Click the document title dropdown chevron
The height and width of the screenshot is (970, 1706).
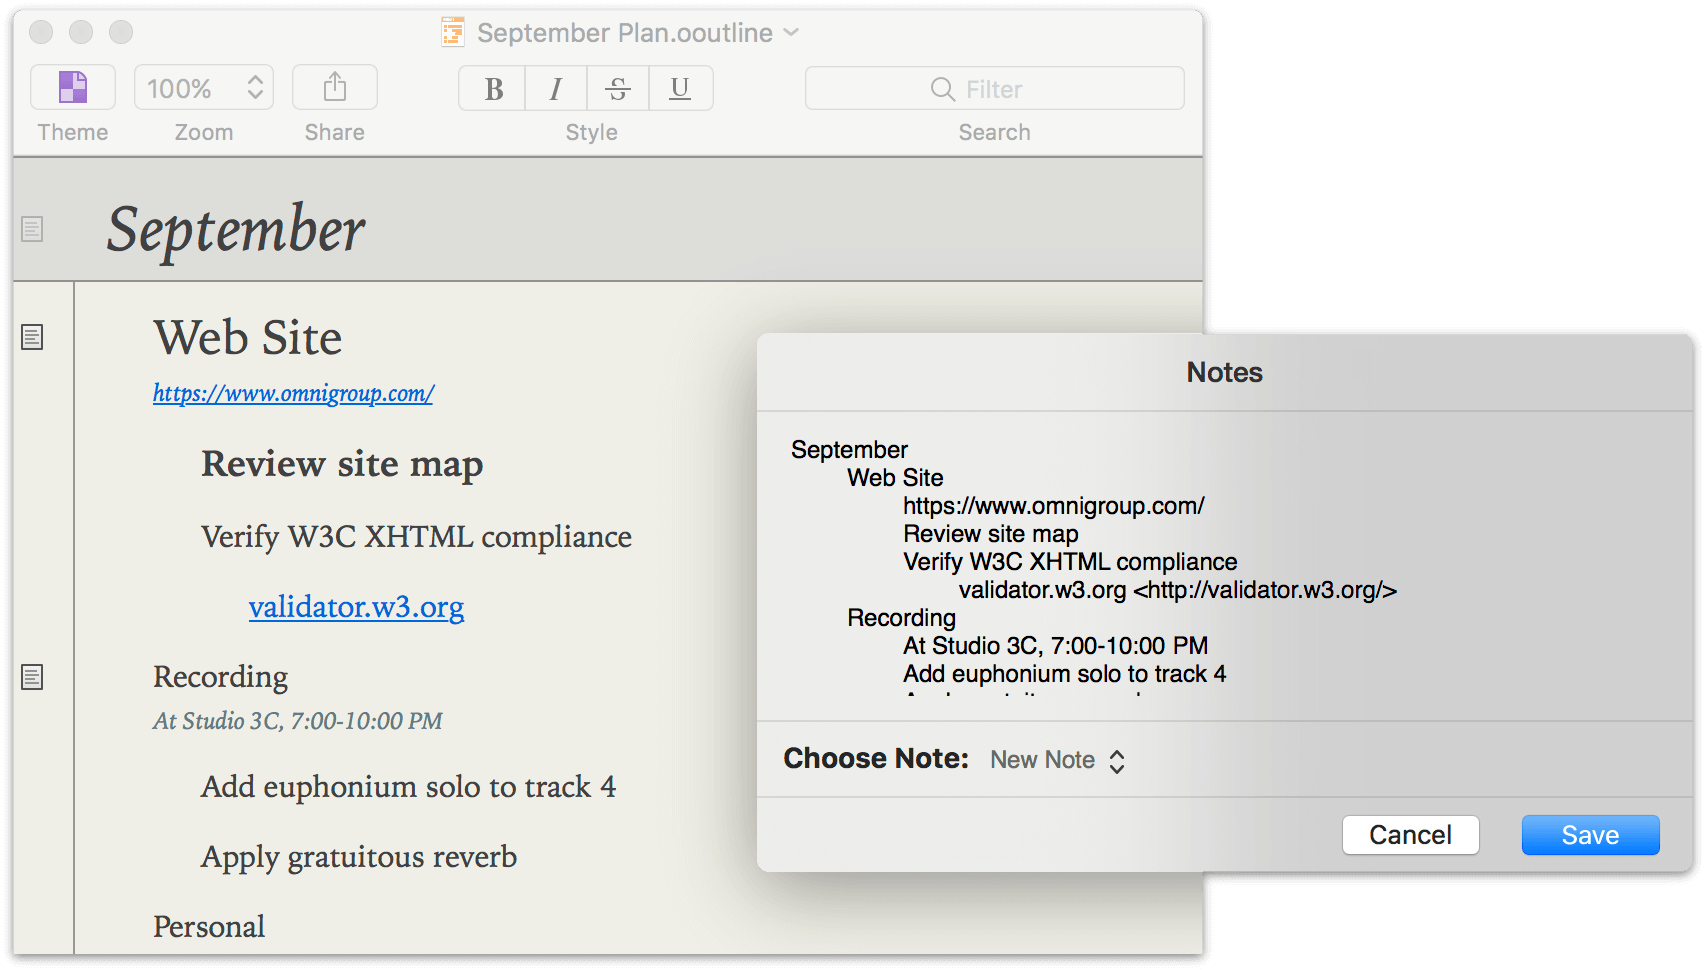(x=791, y=32)
